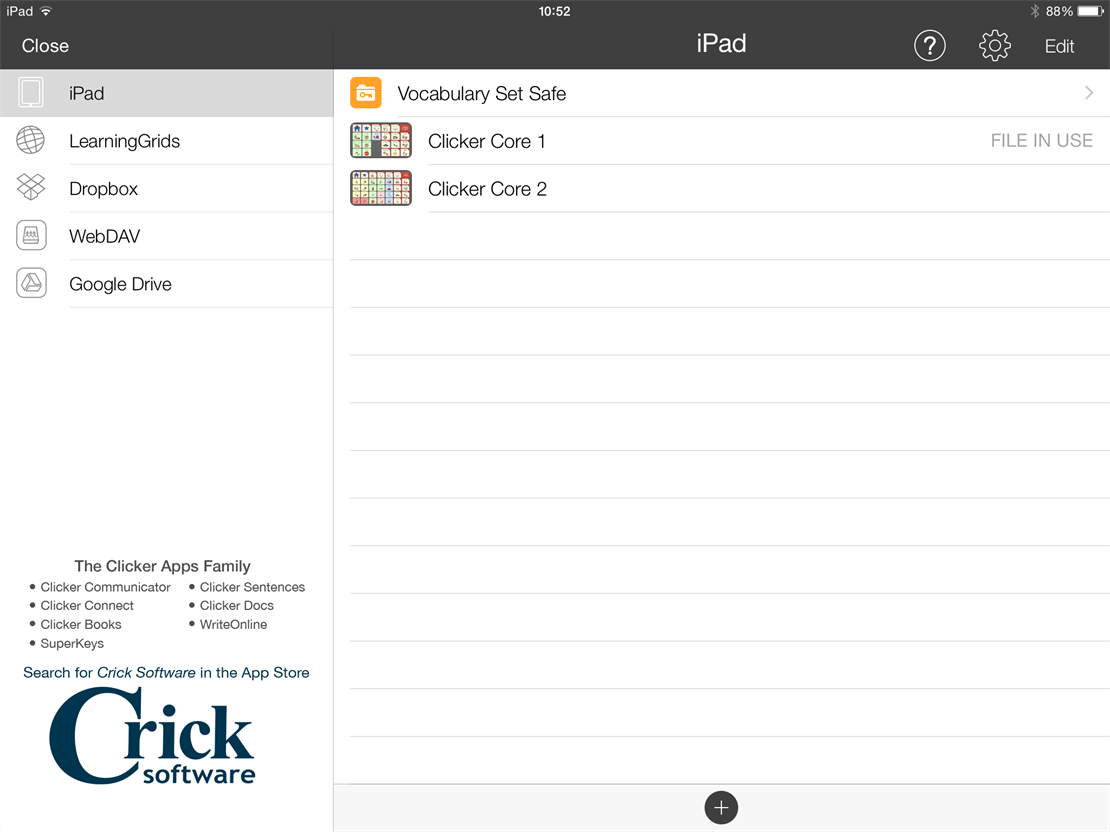The height and width of the screenshot is (832, 1110).
Task: Click the Wi-Fi status bar icon
Action: pyautogui.click(x=46, y=11)
